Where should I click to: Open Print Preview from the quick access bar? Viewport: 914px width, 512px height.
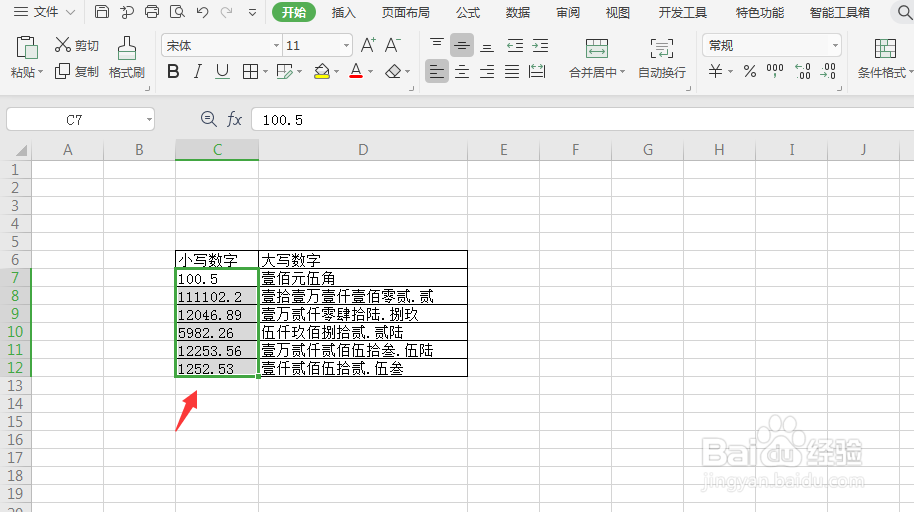point(177,12)
